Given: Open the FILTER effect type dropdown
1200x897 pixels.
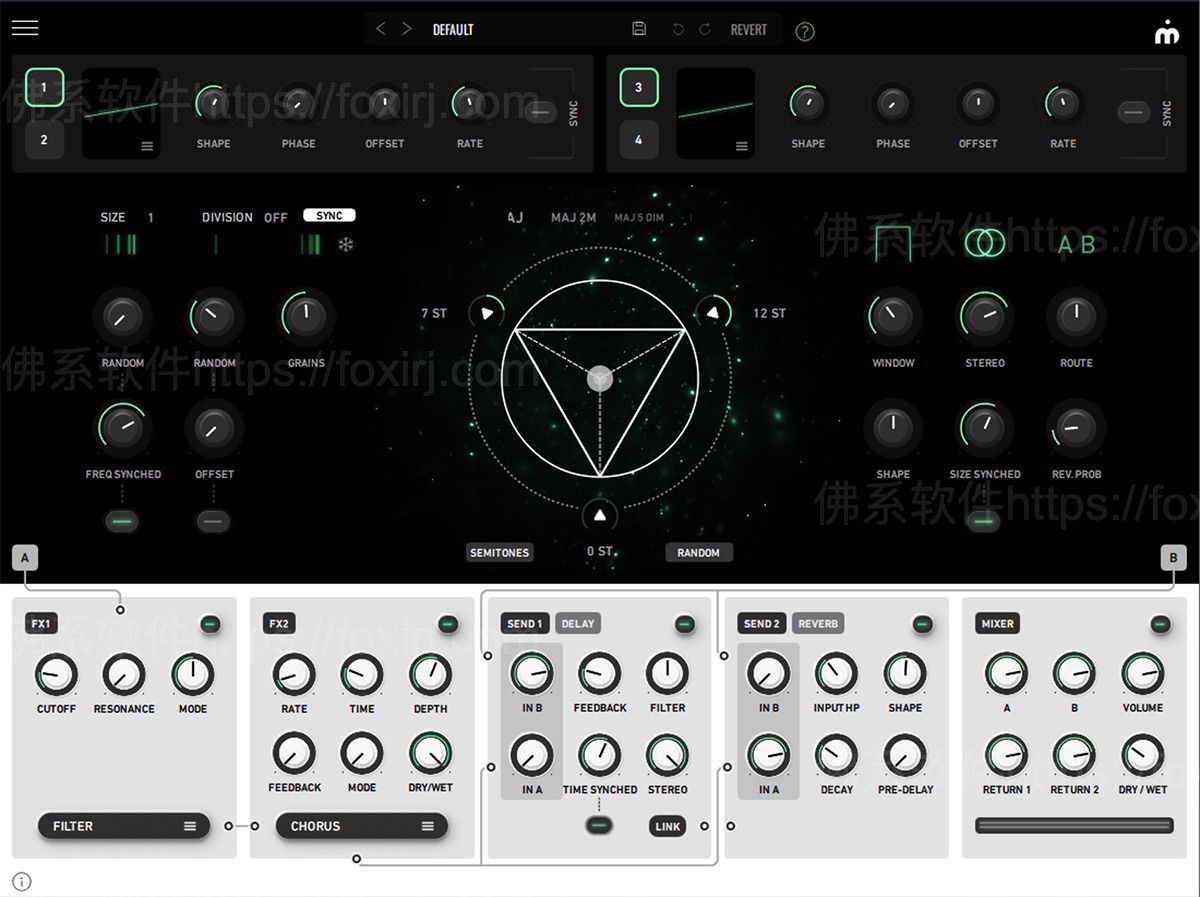Looking at the screenshot, I should 124,826.
